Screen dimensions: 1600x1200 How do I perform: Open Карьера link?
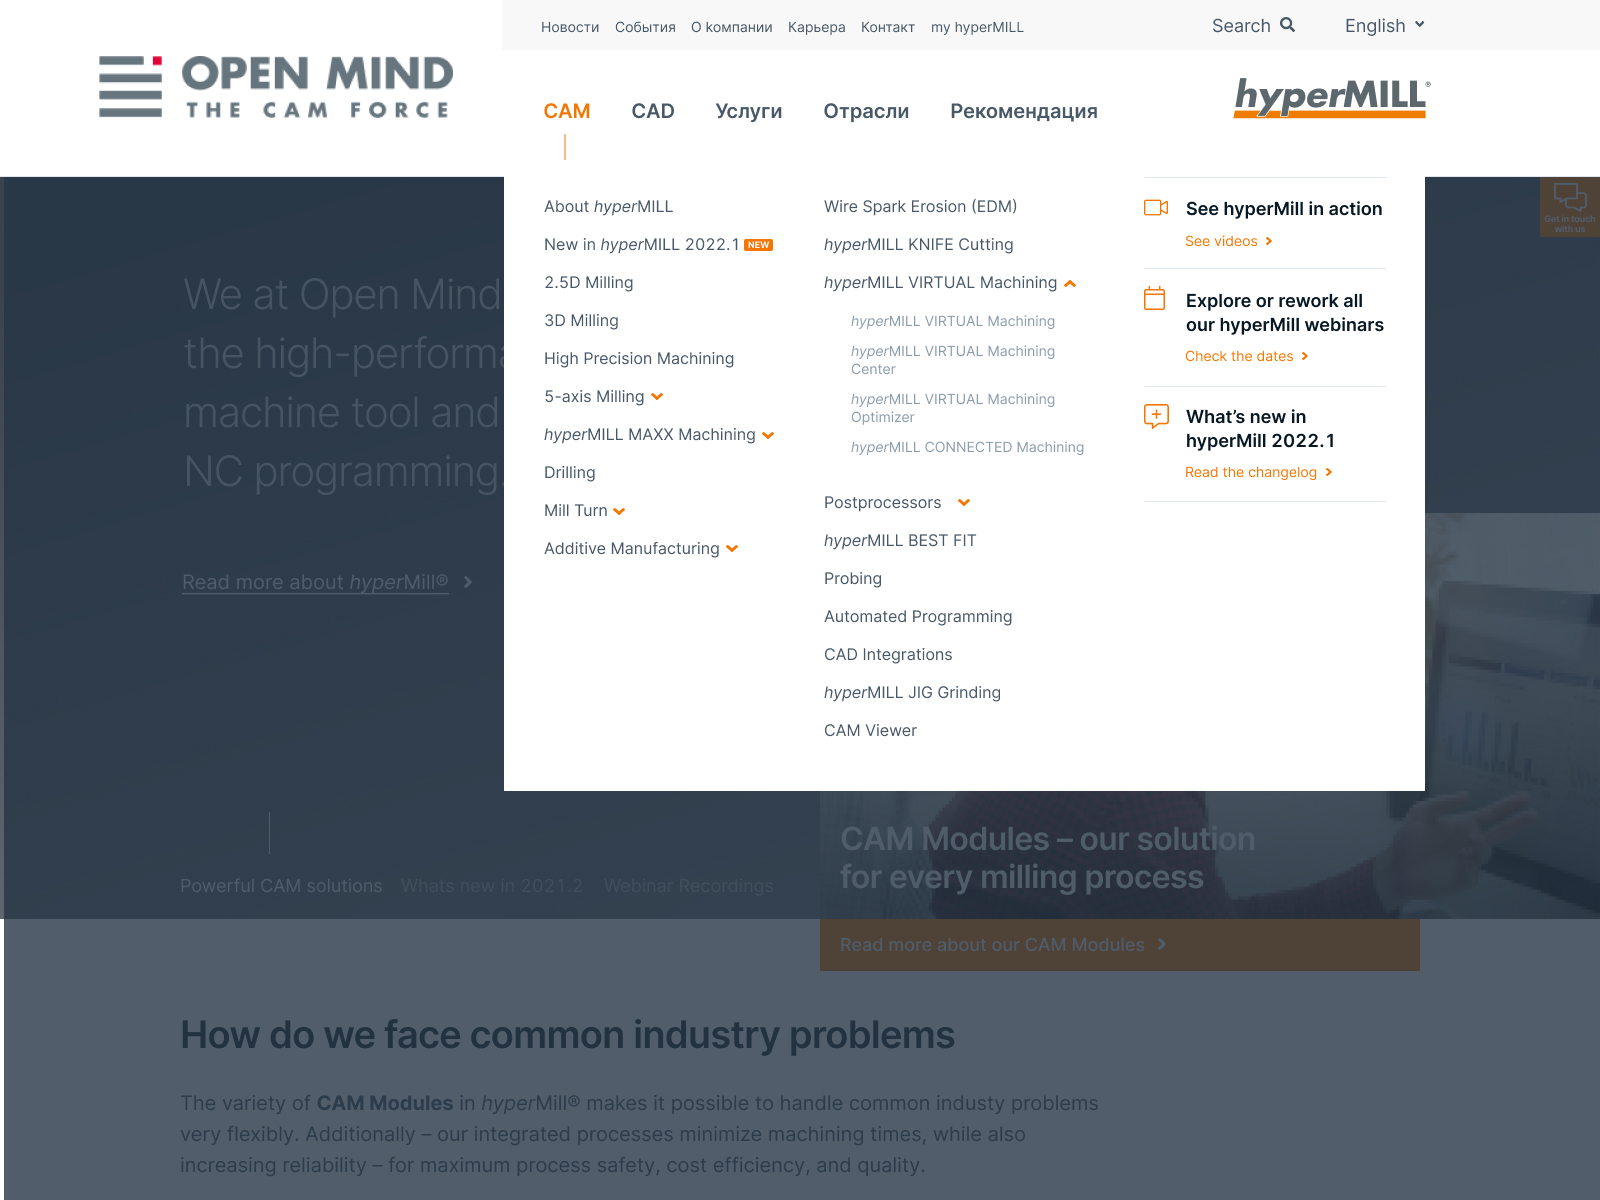[x=817, y=27]
